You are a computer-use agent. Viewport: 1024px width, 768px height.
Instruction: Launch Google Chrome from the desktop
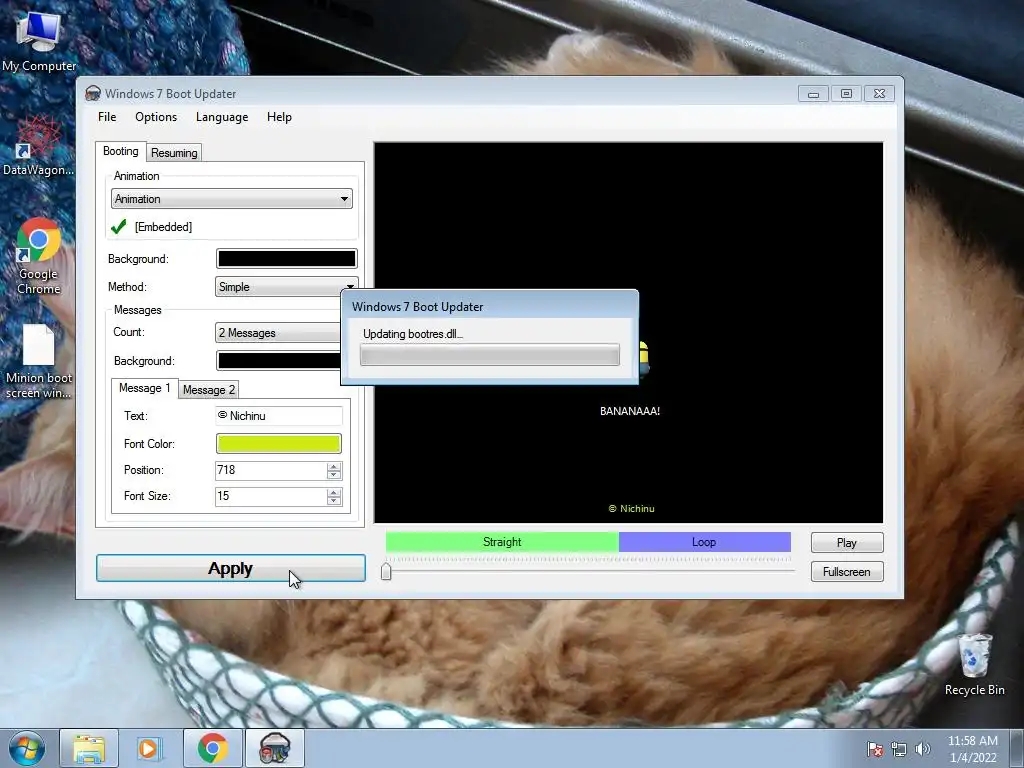click(x=39, y=256)
